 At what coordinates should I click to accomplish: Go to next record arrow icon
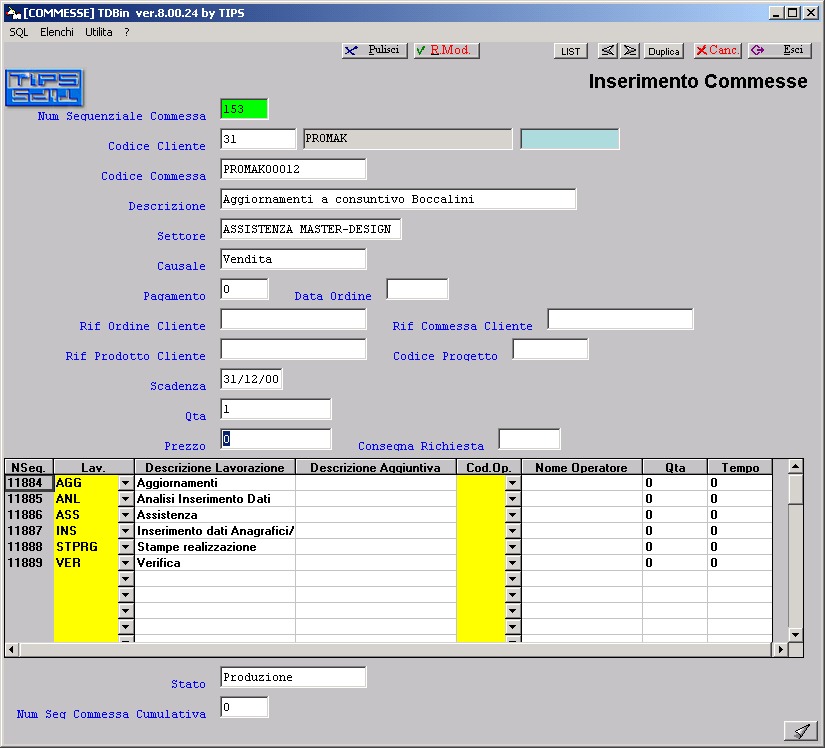tap(629, 51)
